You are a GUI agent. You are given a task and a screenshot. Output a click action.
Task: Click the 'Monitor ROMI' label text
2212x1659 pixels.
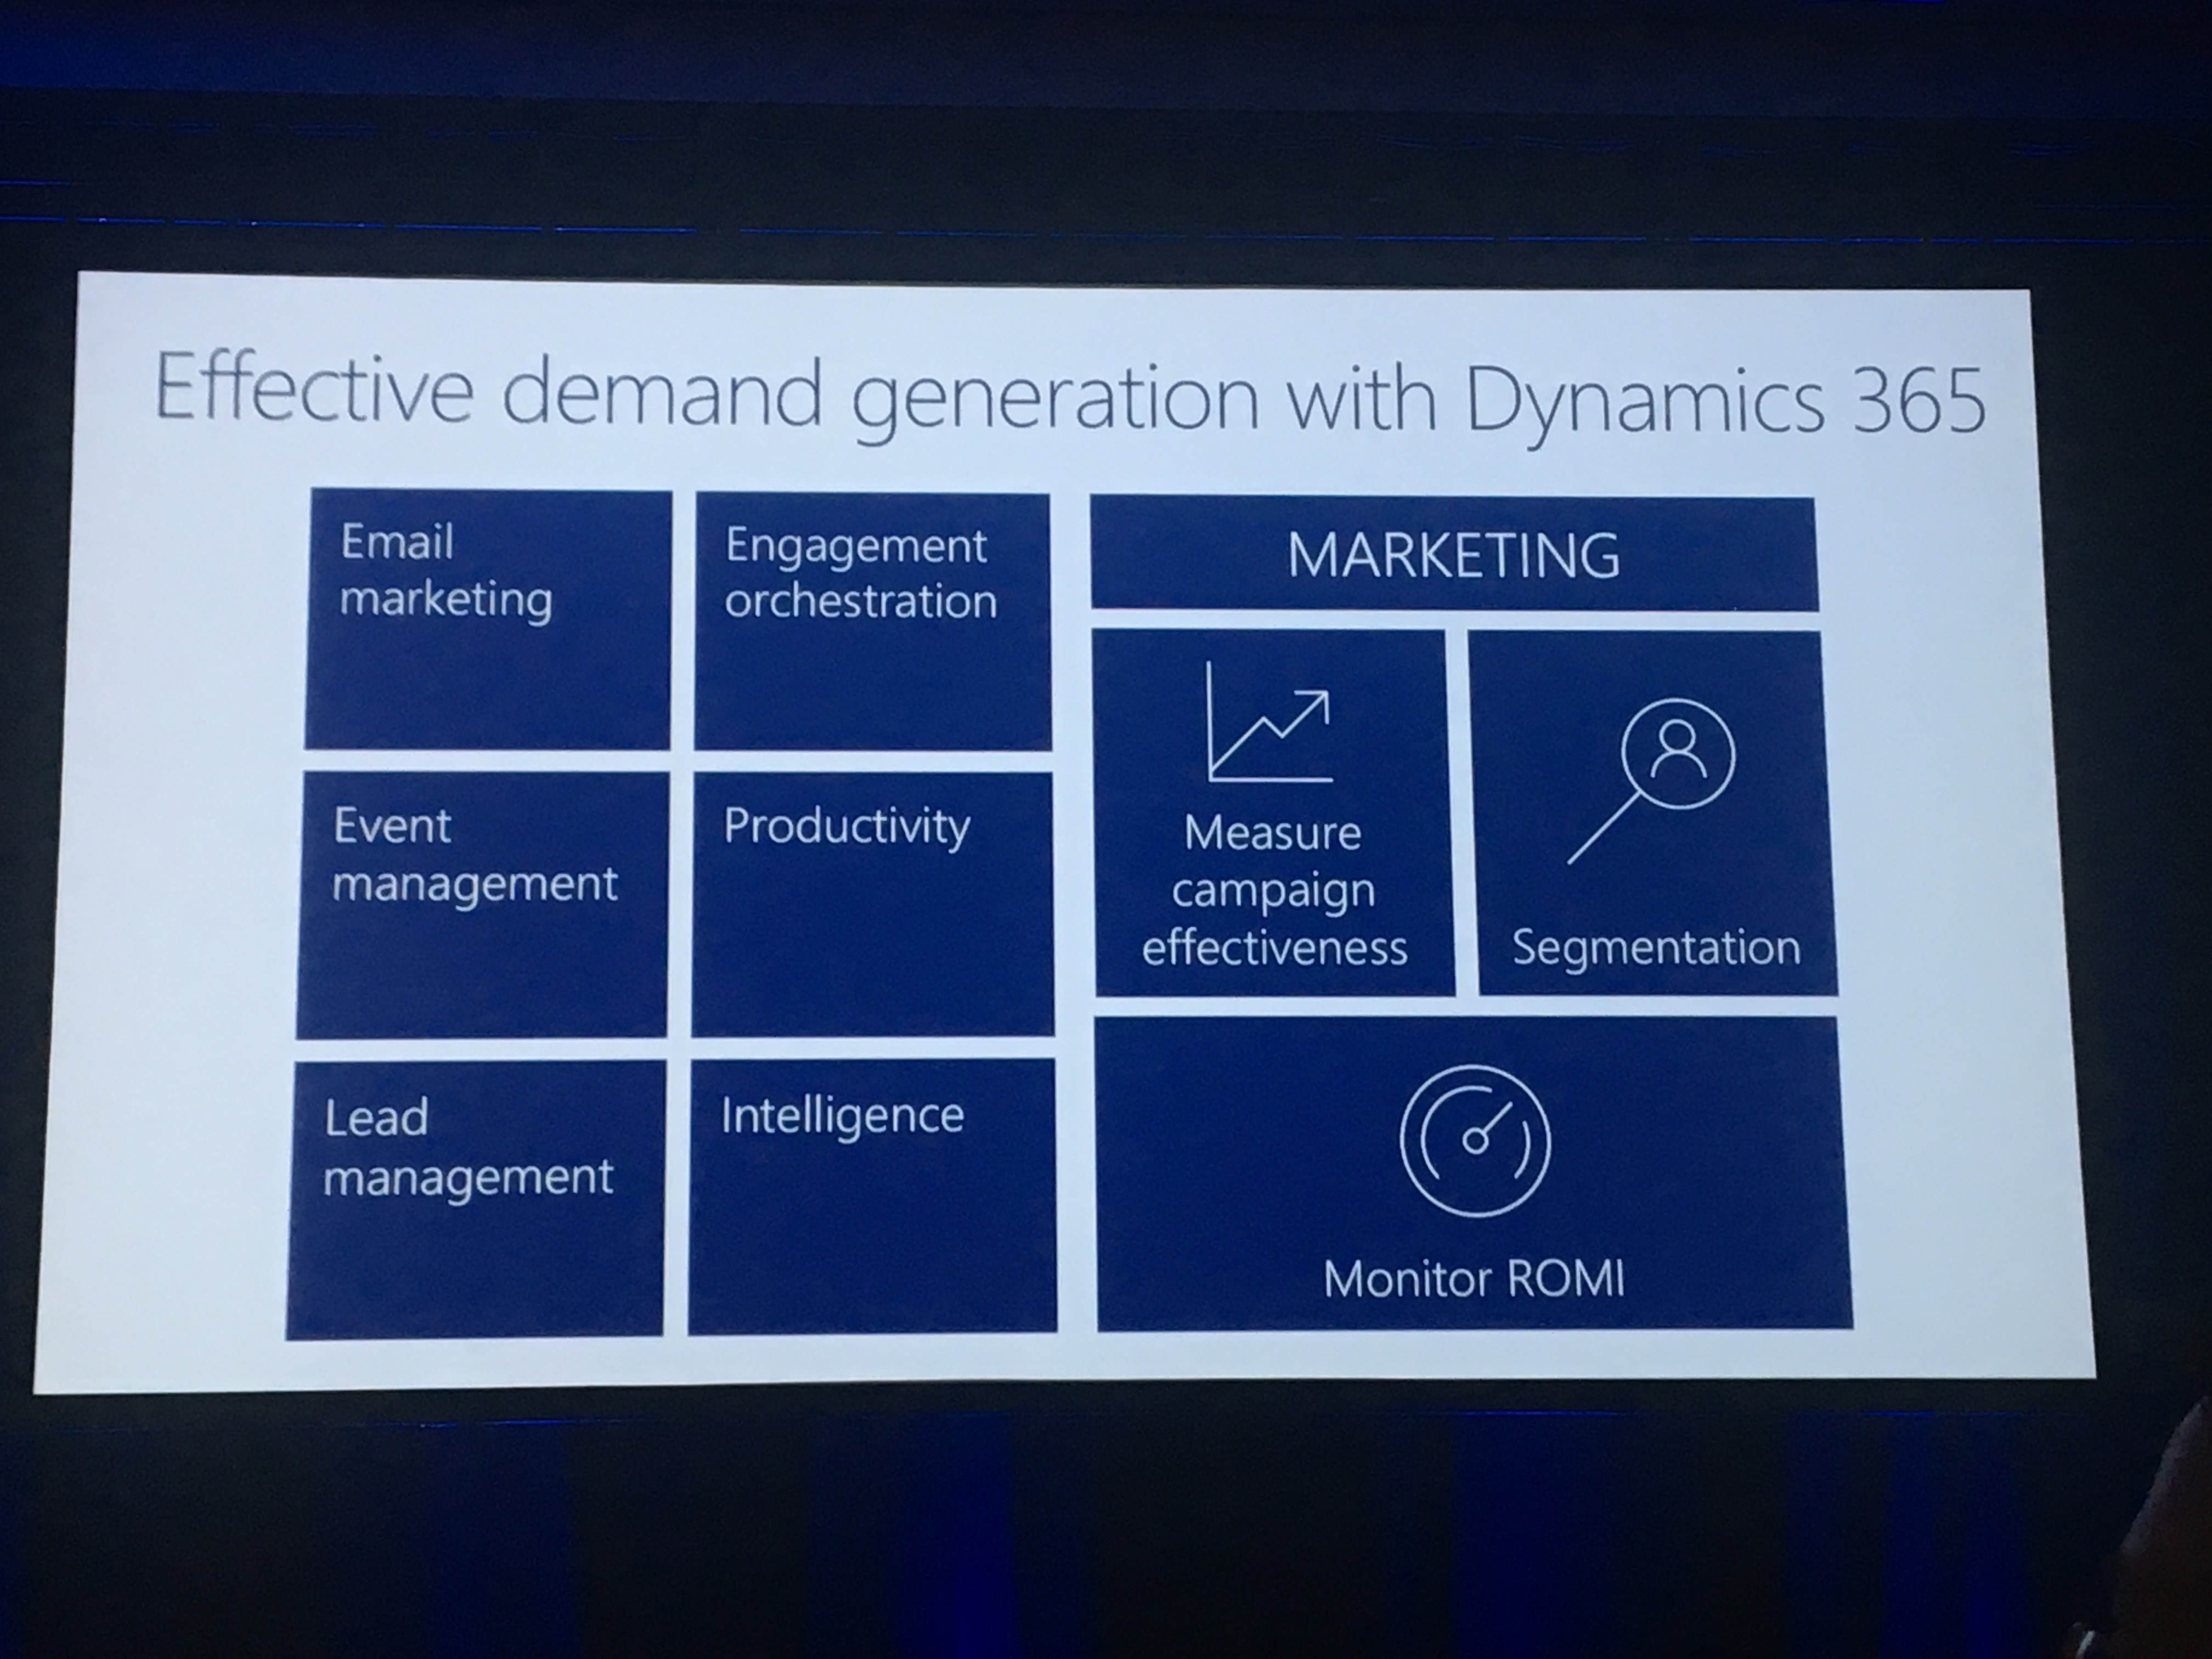click(1474, 1279)
